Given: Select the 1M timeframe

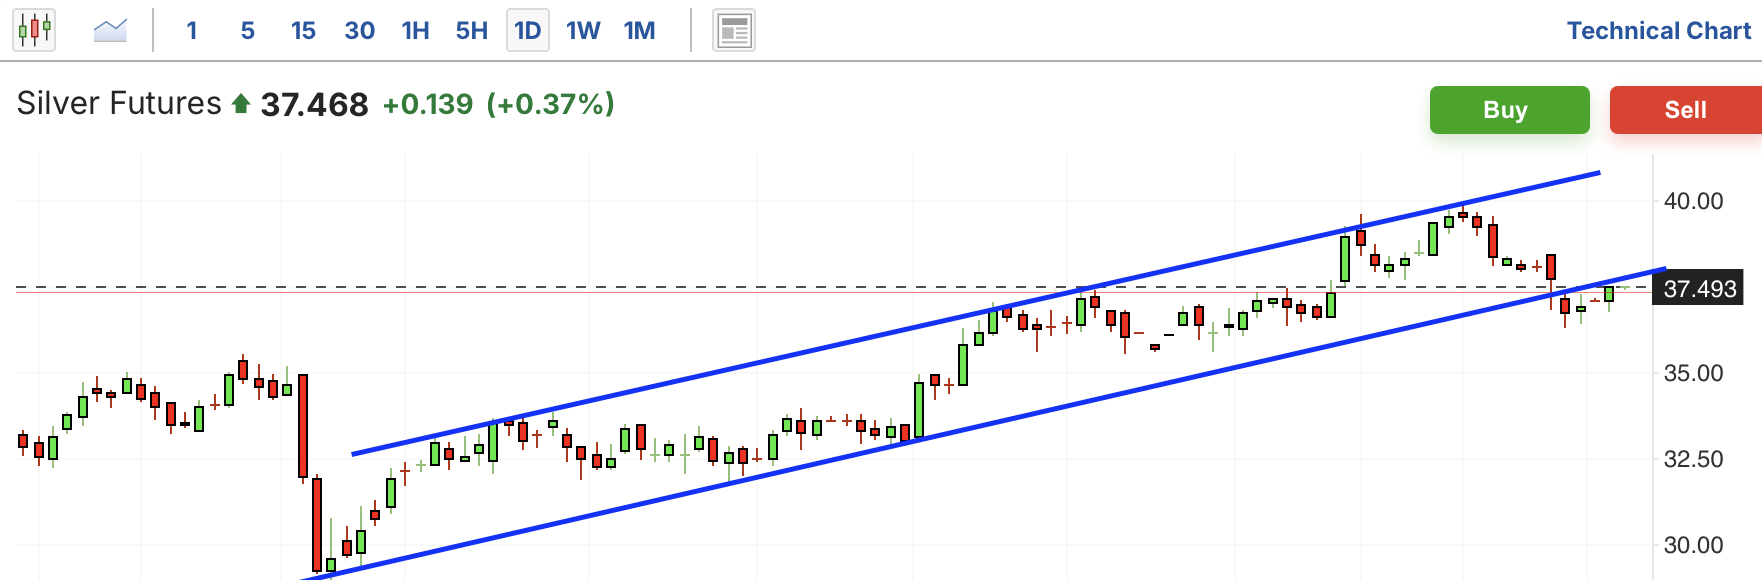Looking at the screenshot, I should click(640, 30).
